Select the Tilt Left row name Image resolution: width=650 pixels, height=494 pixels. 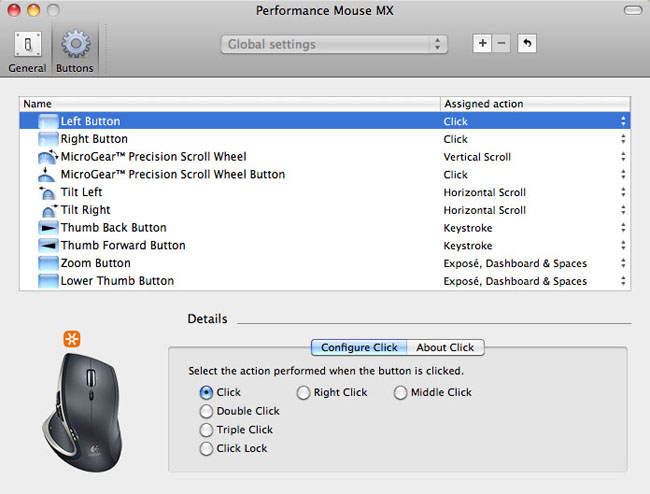point(81,192)
